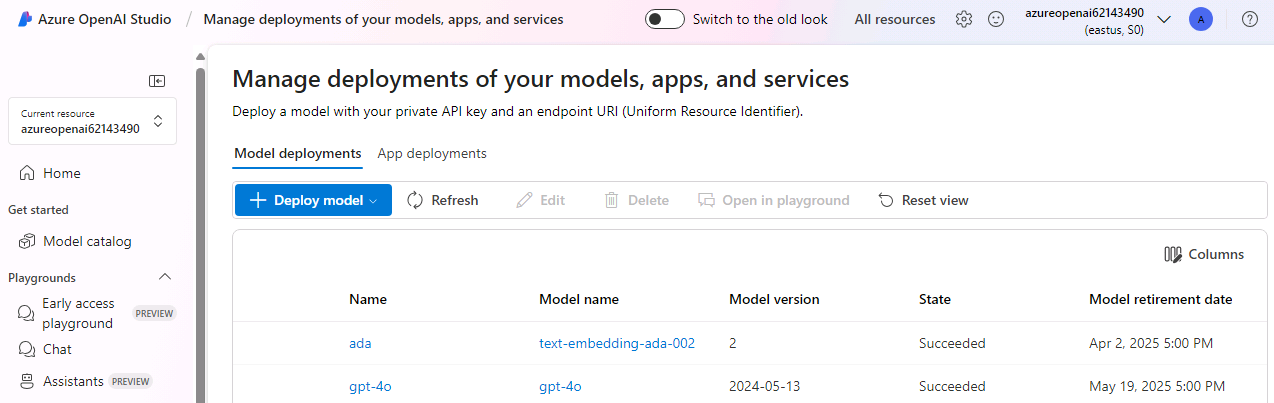Open the Current resource selector dropdown
This screenshot has height=403, width=1274.
click(x=92, y=121)
